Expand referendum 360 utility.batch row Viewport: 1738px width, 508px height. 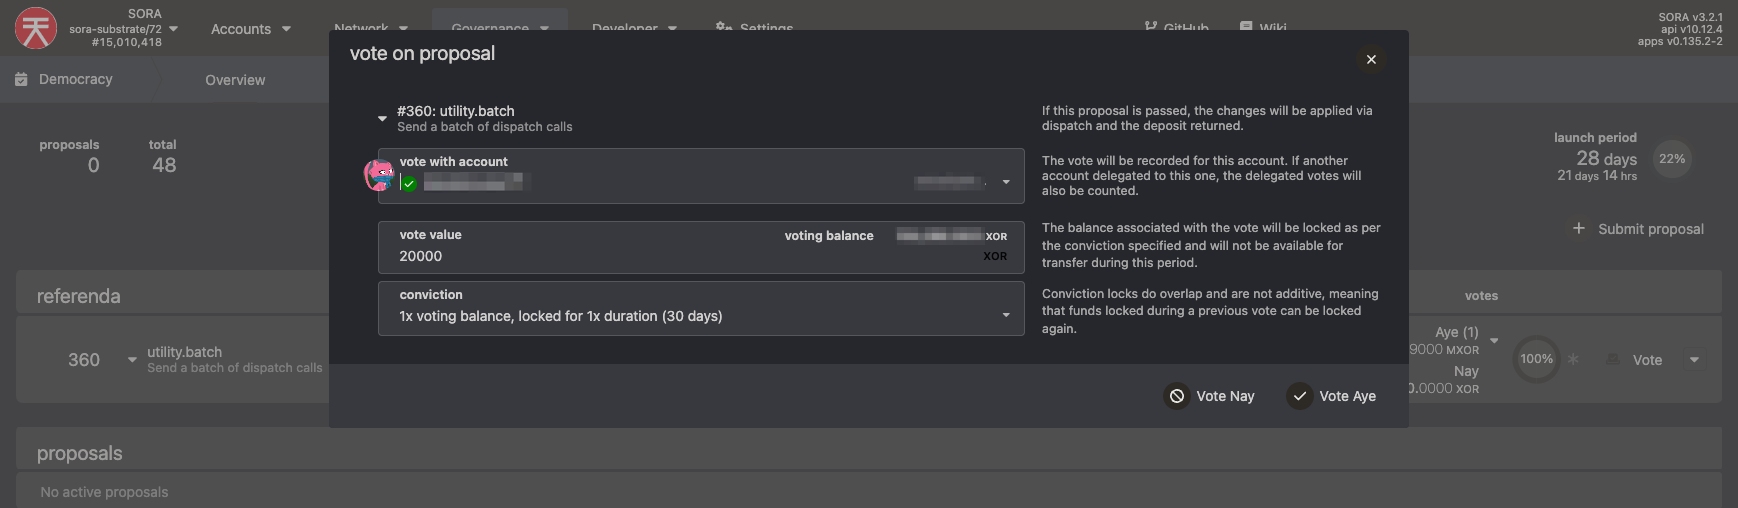point(132,360)
